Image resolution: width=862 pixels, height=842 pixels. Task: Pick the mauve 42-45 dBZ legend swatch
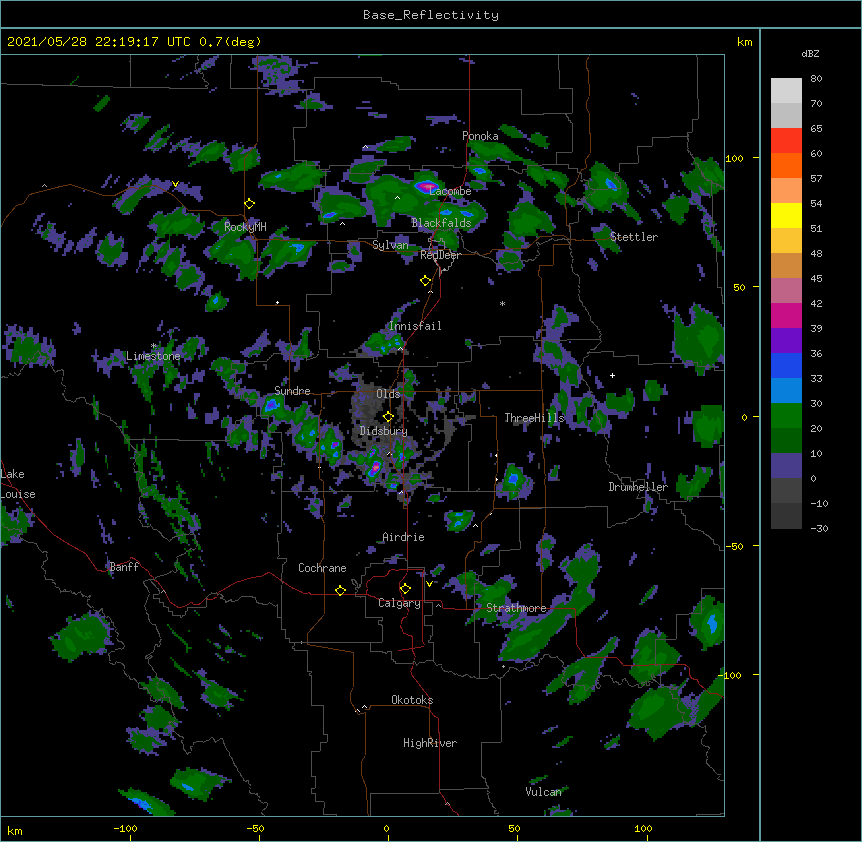click(786, 291)
